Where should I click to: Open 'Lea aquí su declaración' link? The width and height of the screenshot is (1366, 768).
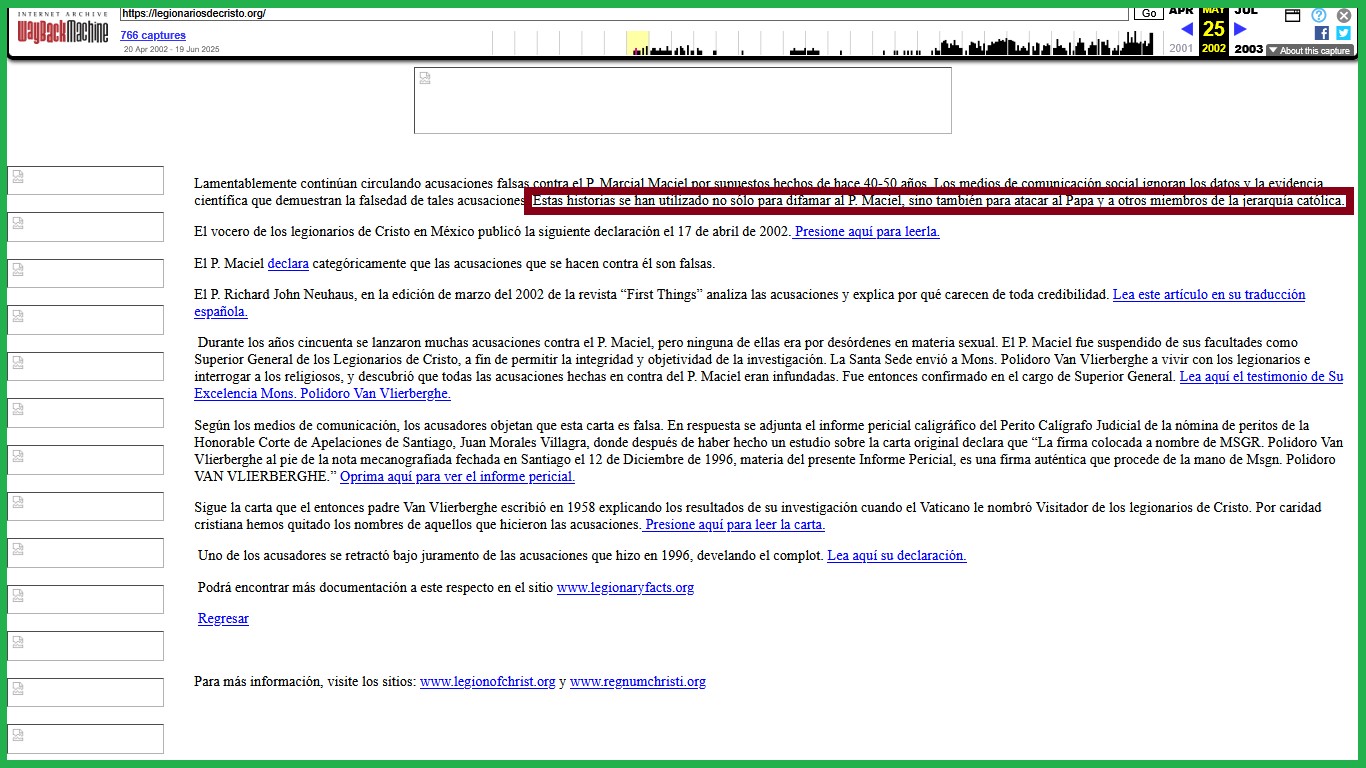[897, 556]
